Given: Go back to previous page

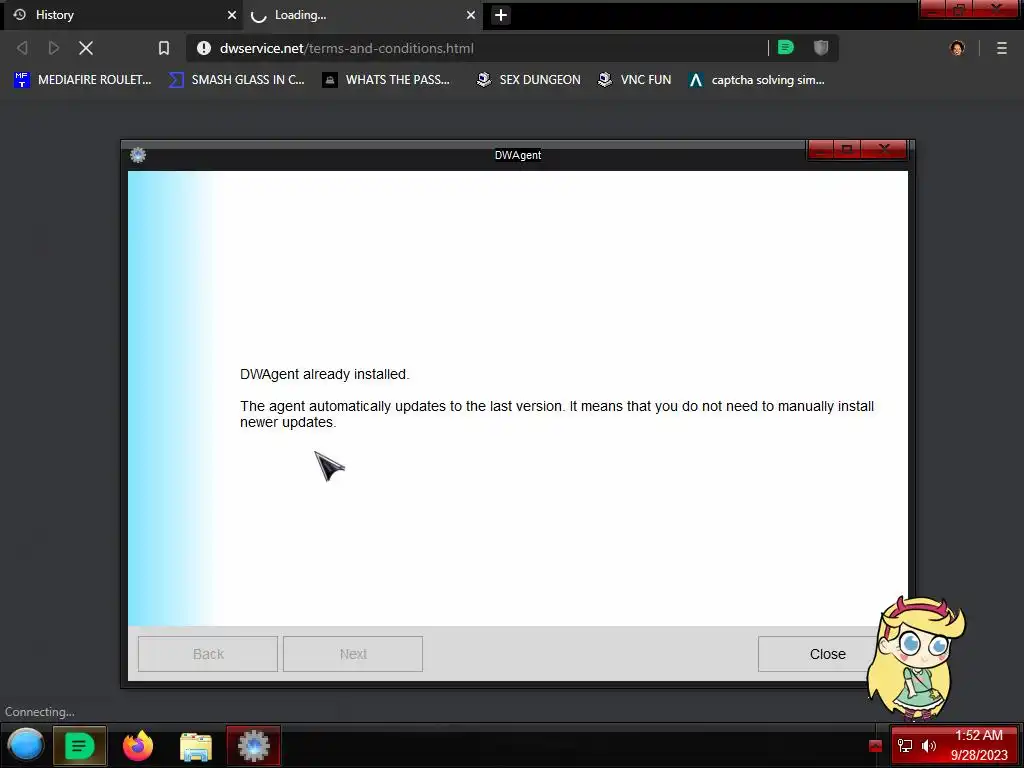Looking at the screenshot, I should [22, 48].
